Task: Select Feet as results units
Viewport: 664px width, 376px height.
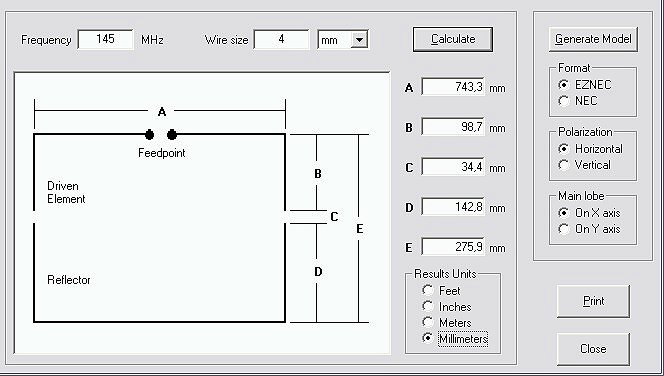Action: click(x=441, y=290)
